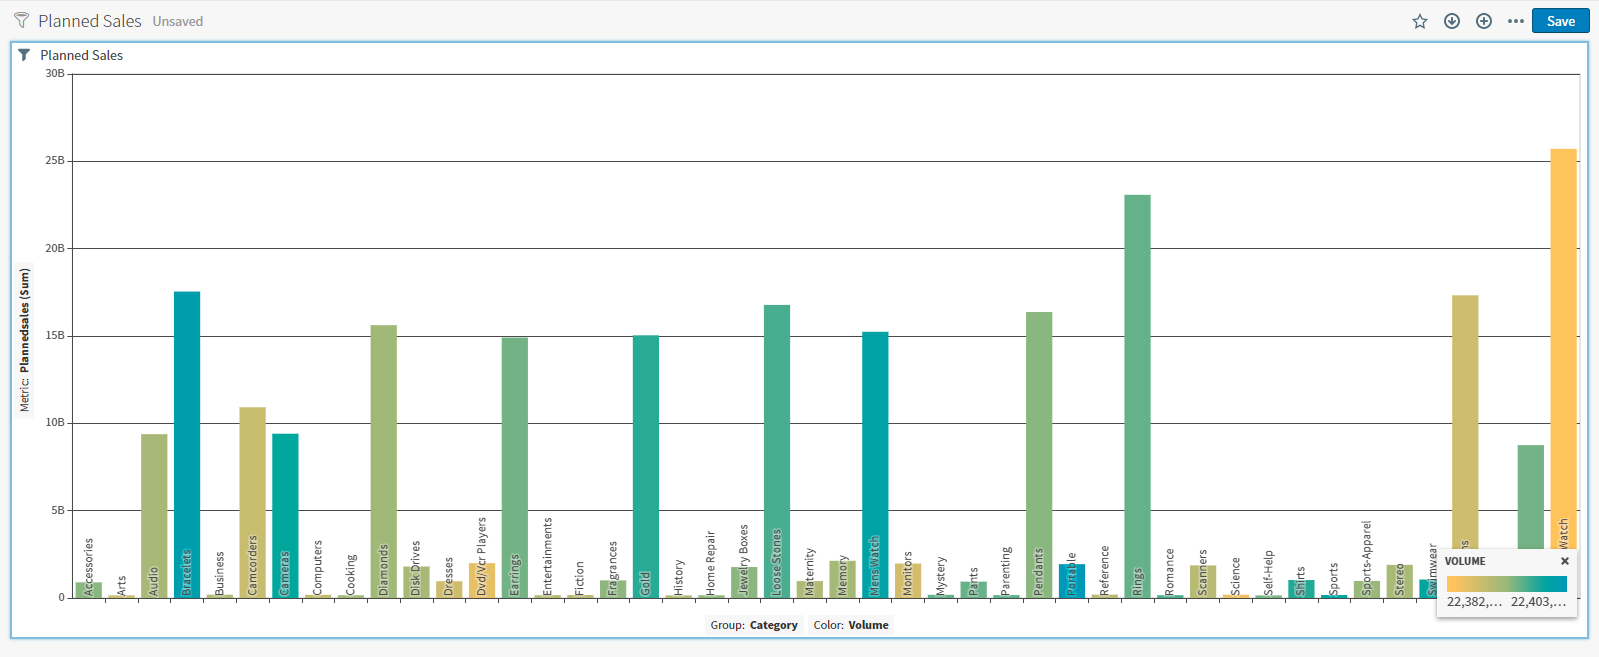The height and width of the screenshot is (657, 1599).
Task: Click the download arrow icon
Action: 1452,21
